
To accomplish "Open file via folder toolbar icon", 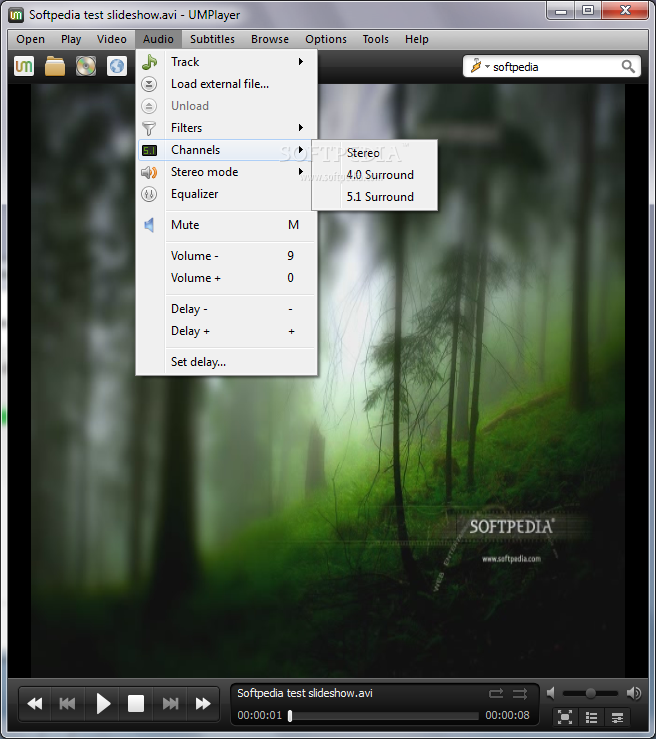I will [x=55, y=66].
